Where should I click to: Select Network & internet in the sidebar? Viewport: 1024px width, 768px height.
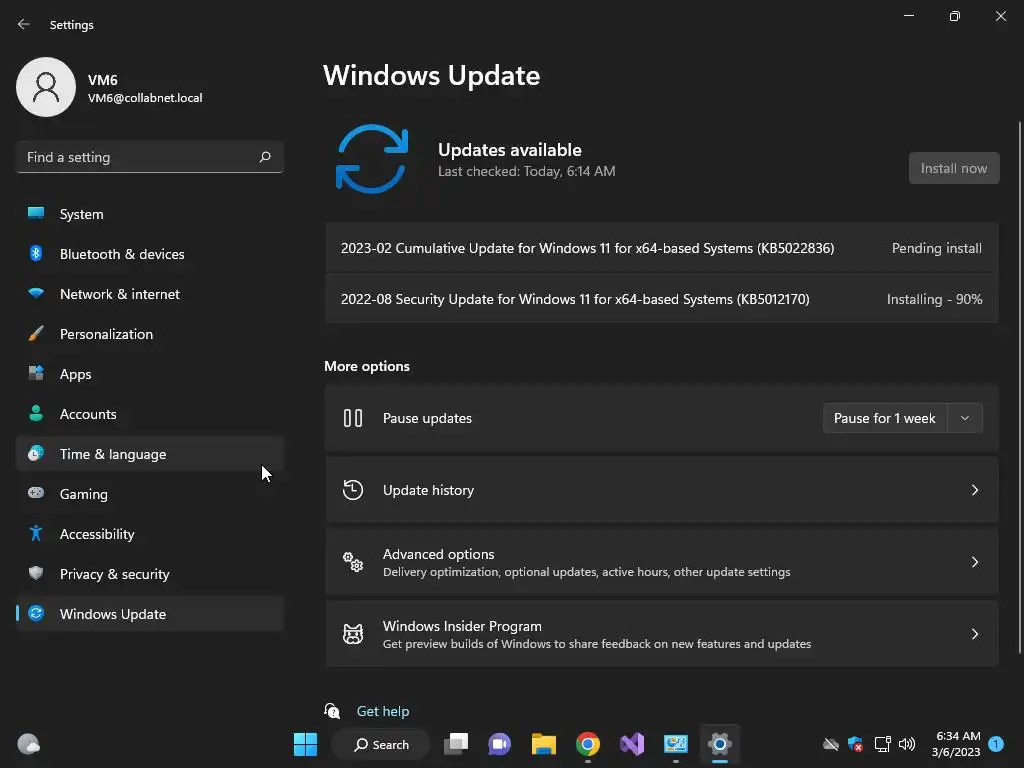[x=150, y=294]
